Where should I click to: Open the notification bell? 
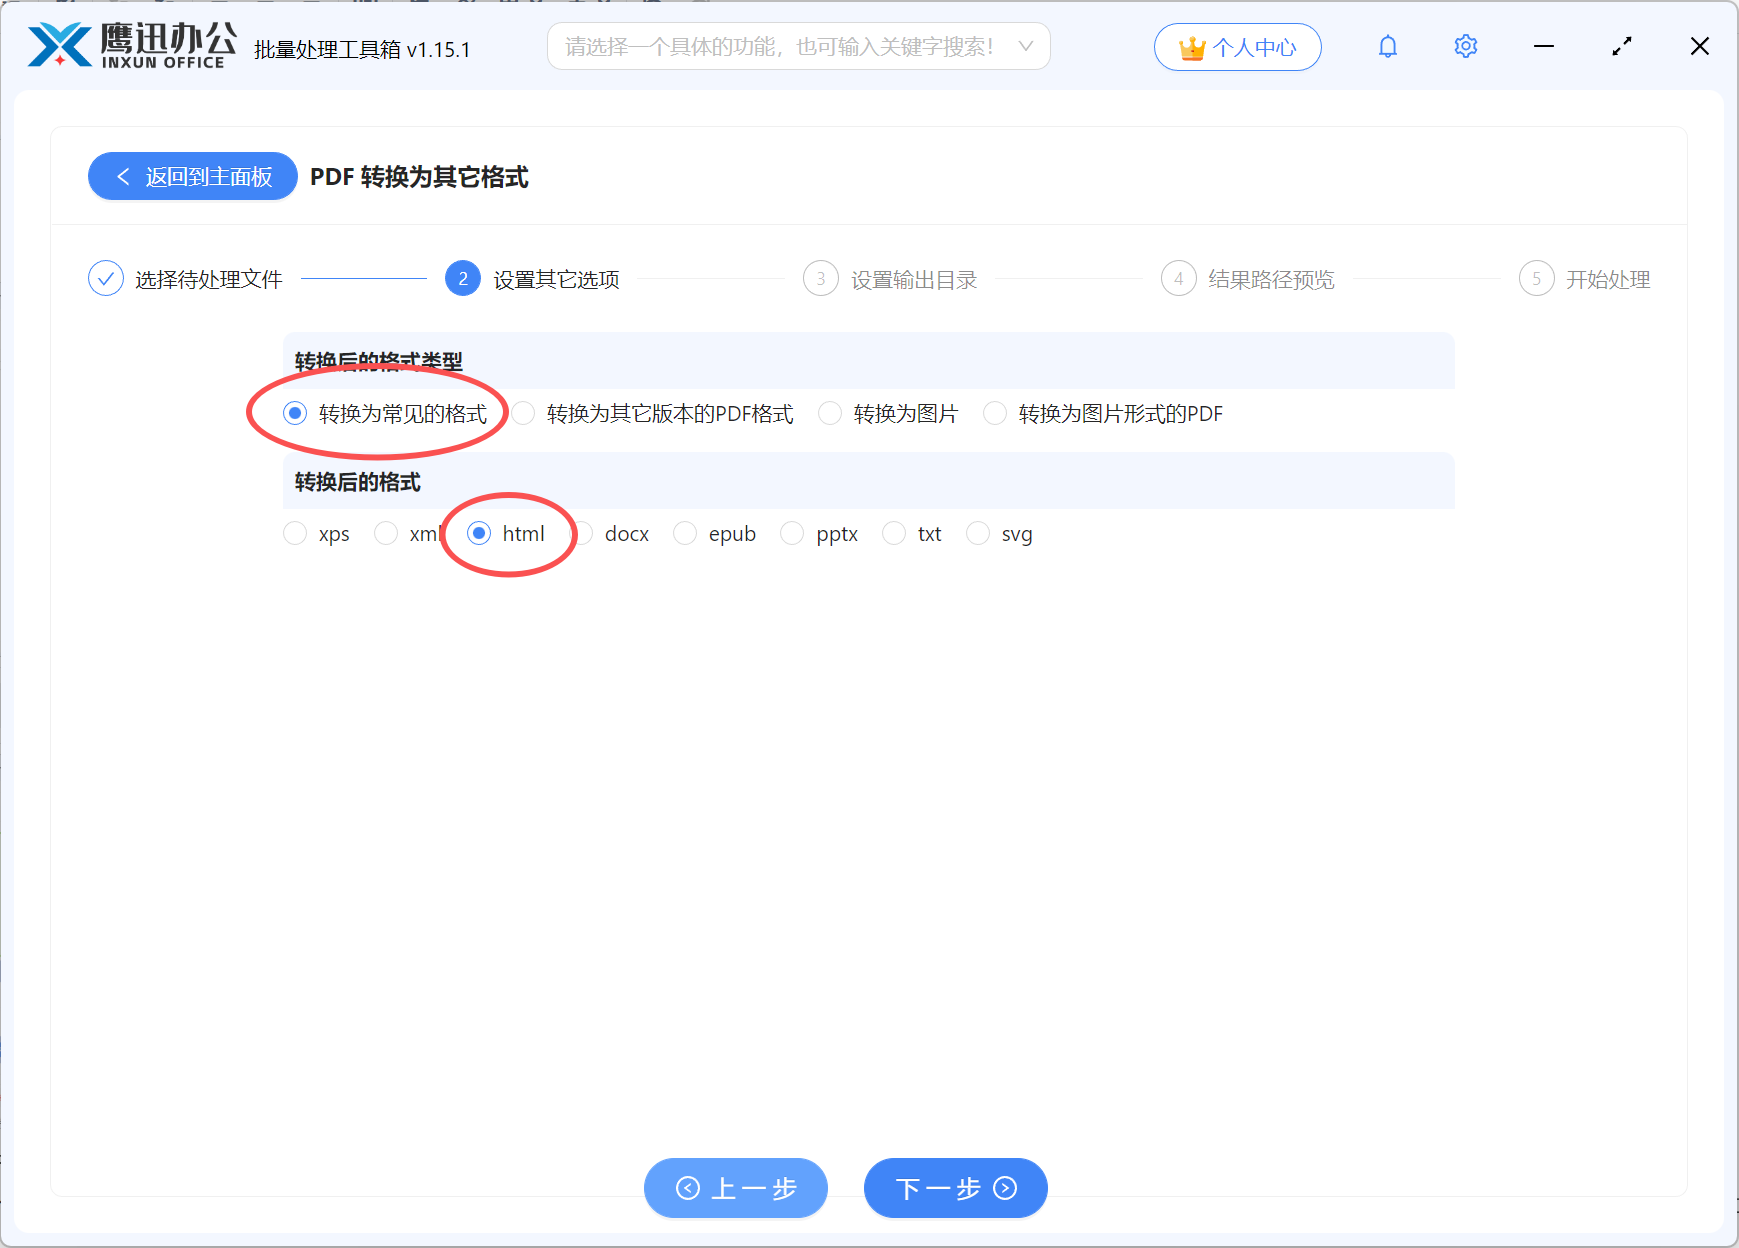pyautogui.click(x=1388, y=46)
